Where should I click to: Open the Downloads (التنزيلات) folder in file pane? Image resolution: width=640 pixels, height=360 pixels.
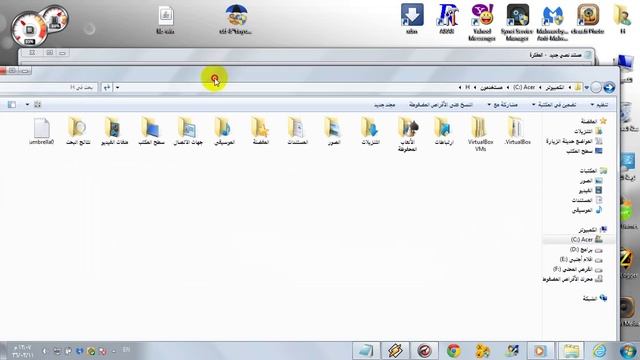pos(371,131)
